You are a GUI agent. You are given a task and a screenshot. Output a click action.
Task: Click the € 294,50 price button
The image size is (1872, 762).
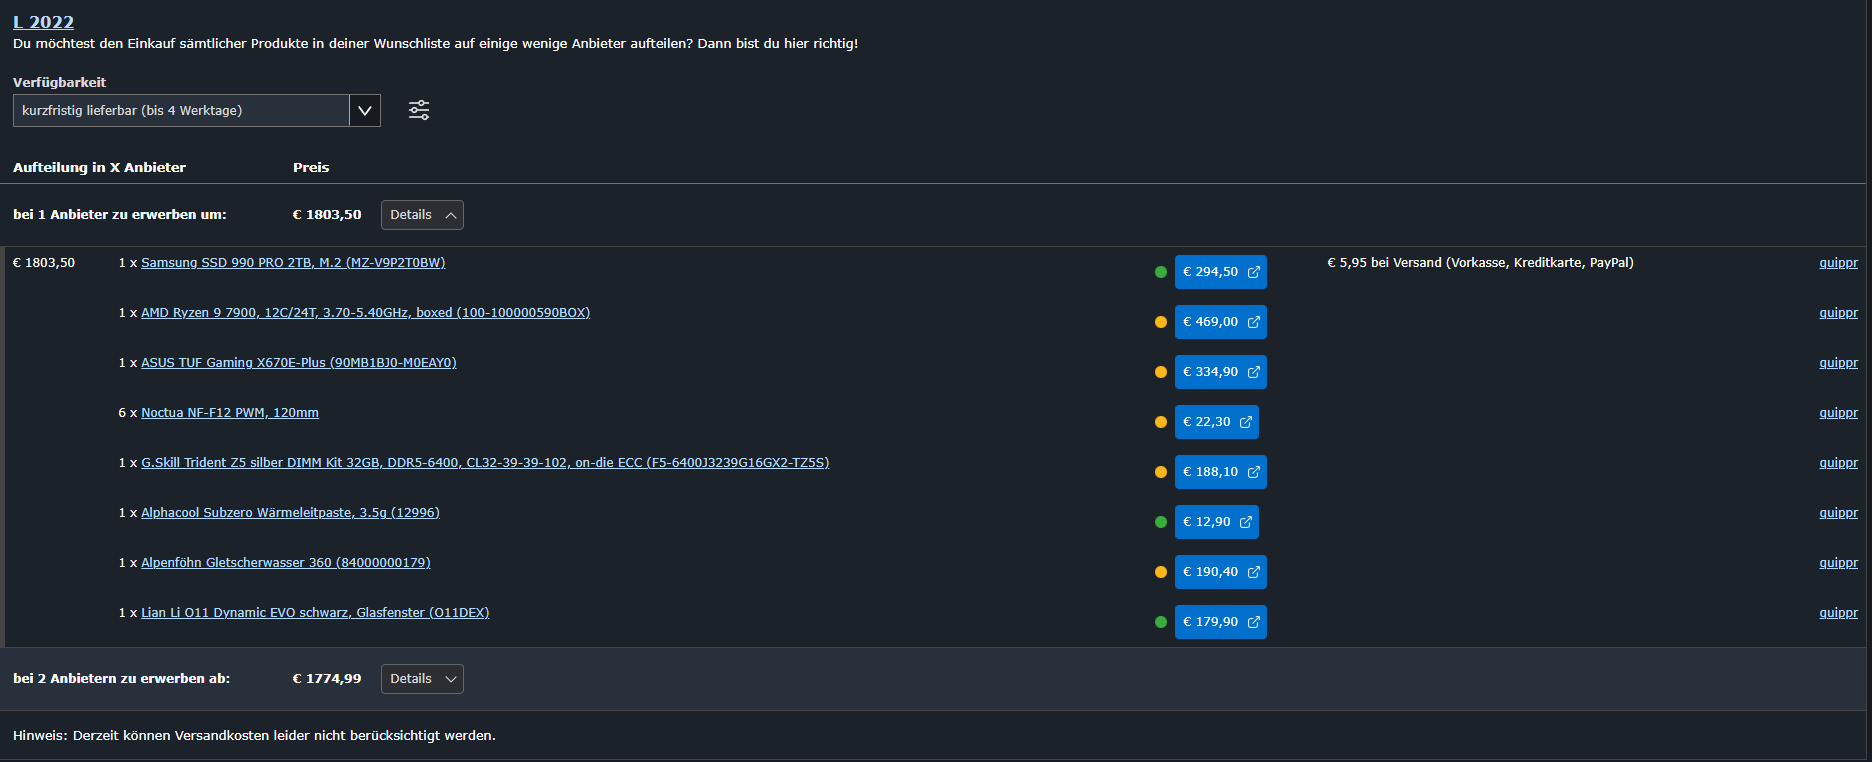tap(1220, 272)
